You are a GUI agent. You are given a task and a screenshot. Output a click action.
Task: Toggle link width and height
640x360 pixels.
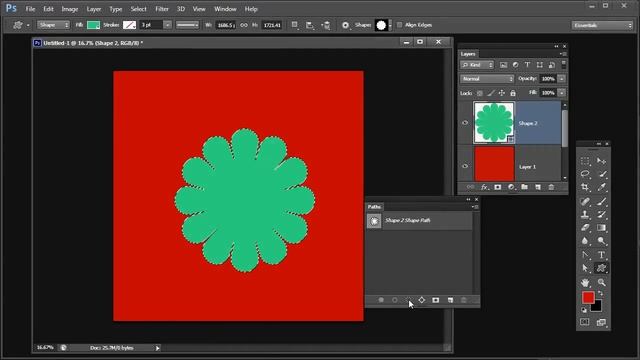(x=244, y=25)
